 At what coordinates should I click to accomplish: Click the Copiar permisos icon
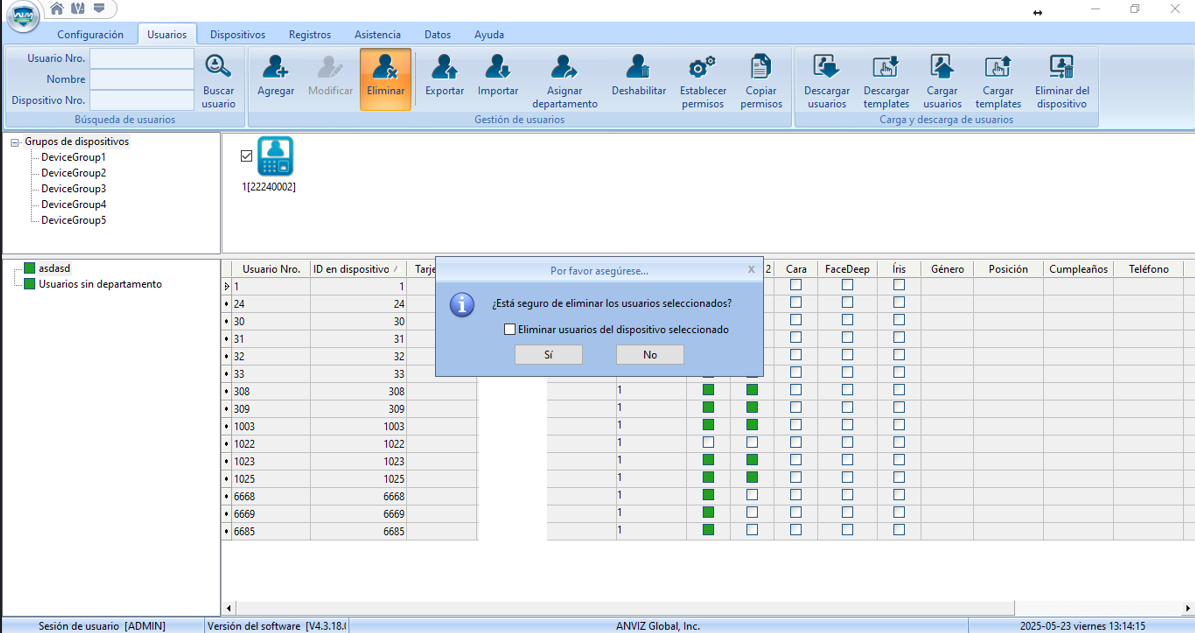pyautogui.click(x=761, y=67)
